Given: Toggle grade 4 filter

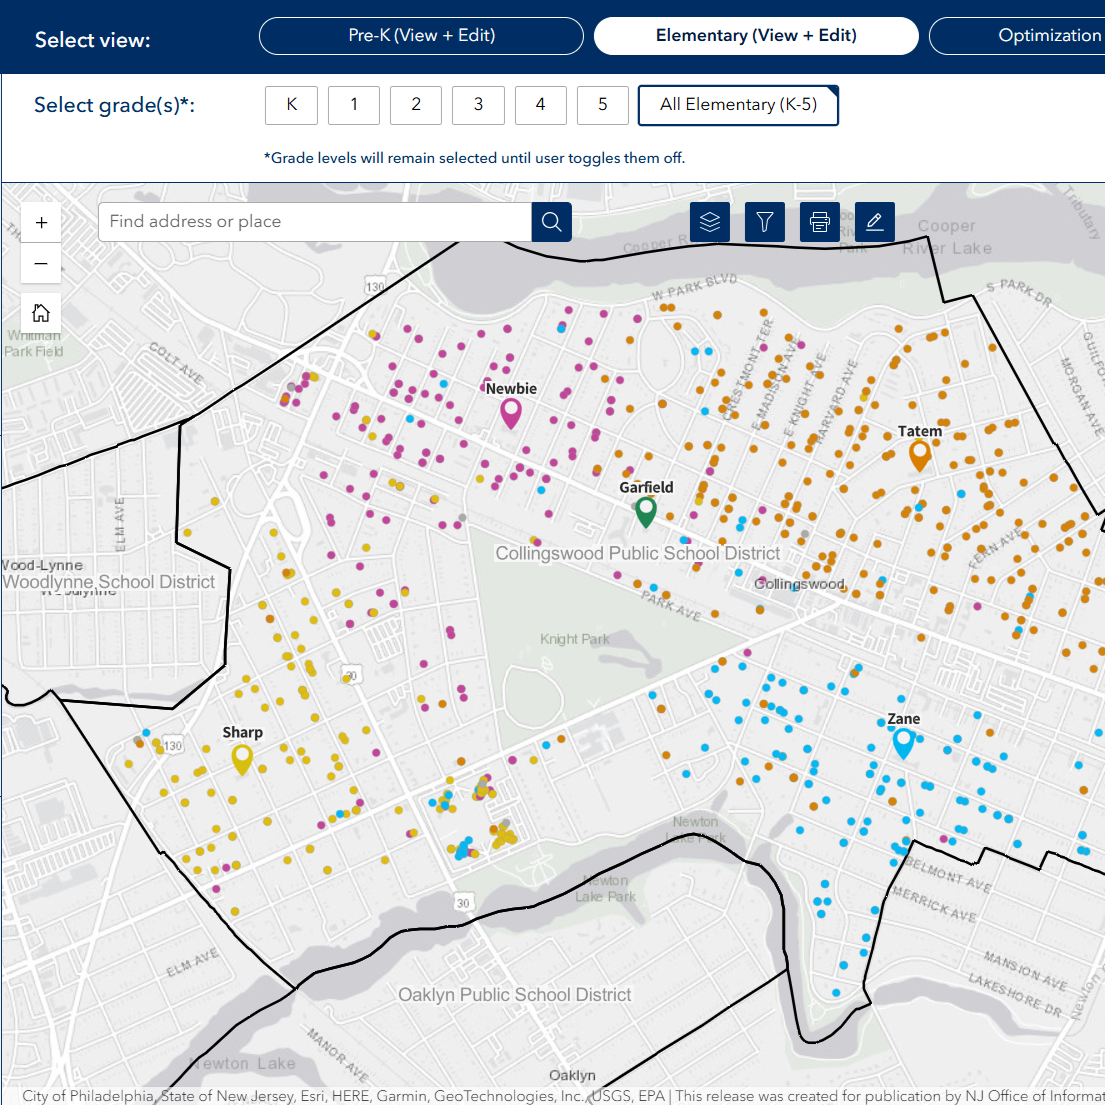Looking at the screenshot, I should point(541,105).
